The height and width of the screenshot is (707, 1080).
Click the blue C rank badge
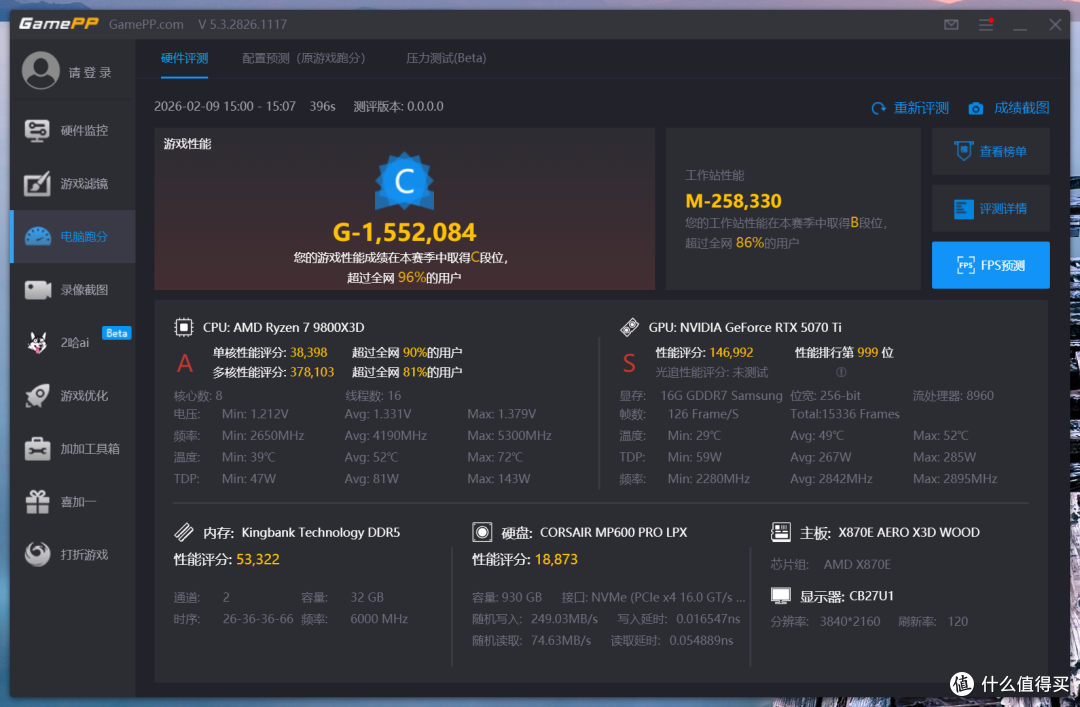[404, 181]
